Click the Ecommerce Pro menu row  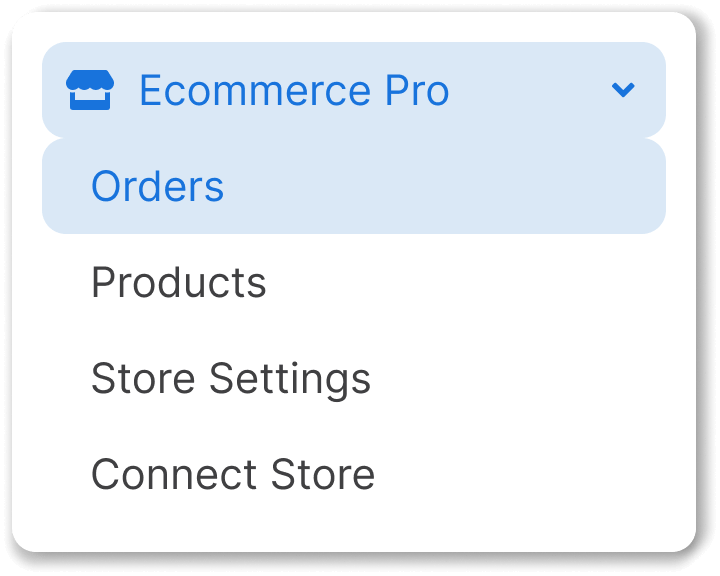(354, 90)
